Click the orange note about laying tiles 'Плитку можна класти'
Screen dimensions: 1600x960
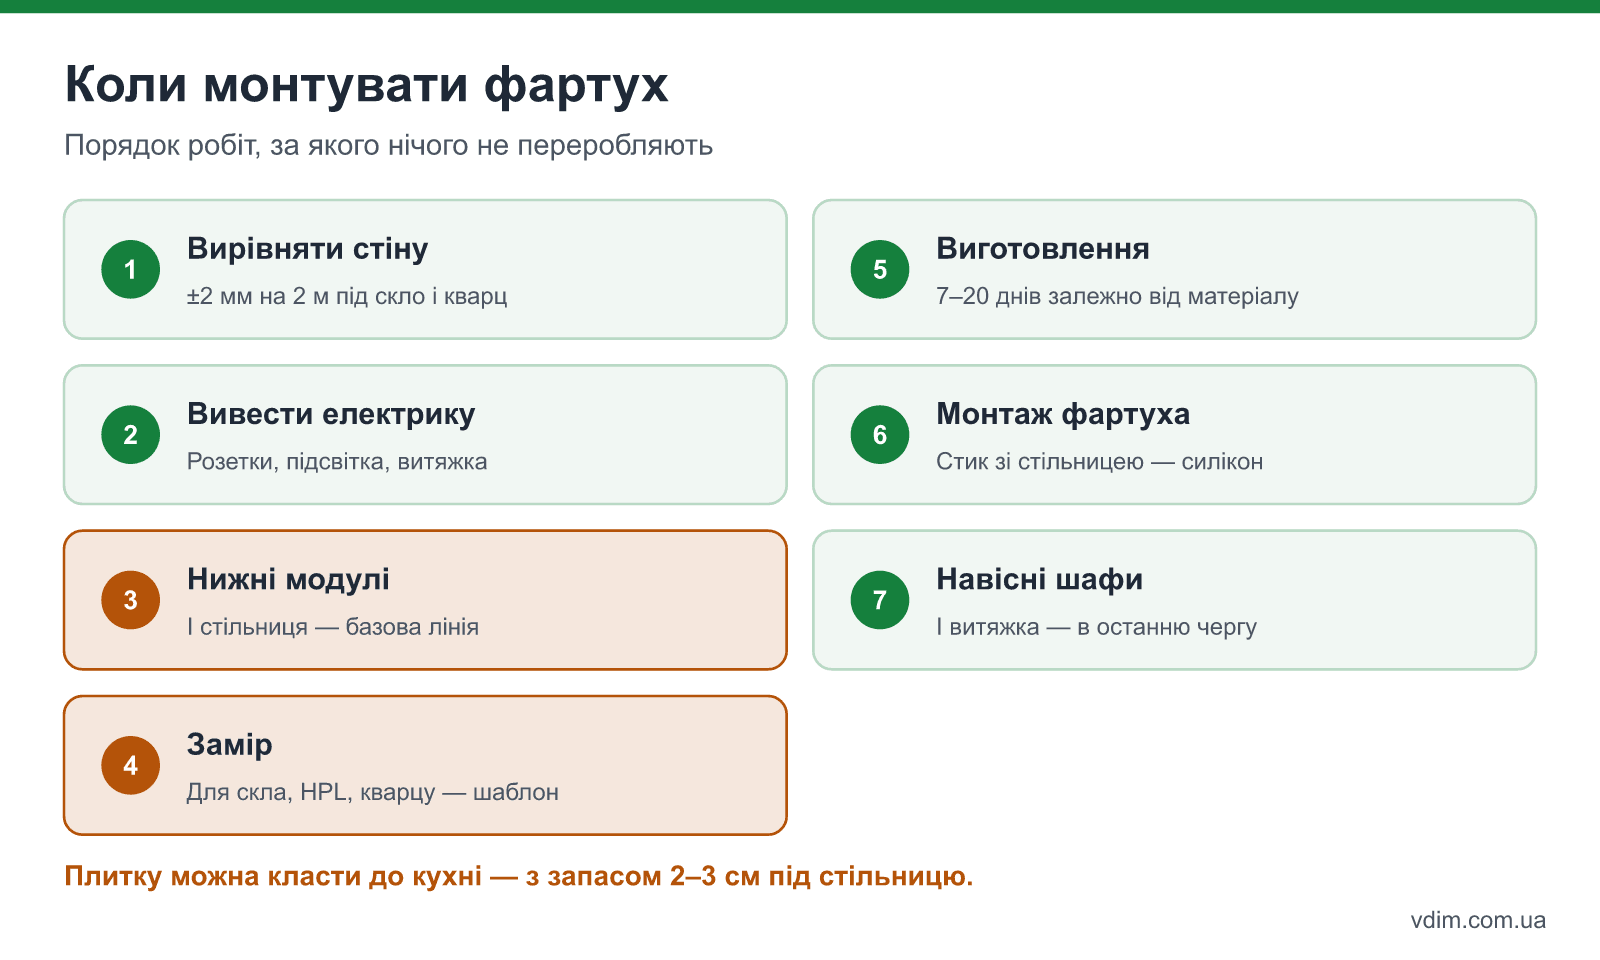[x=519, y=876]
